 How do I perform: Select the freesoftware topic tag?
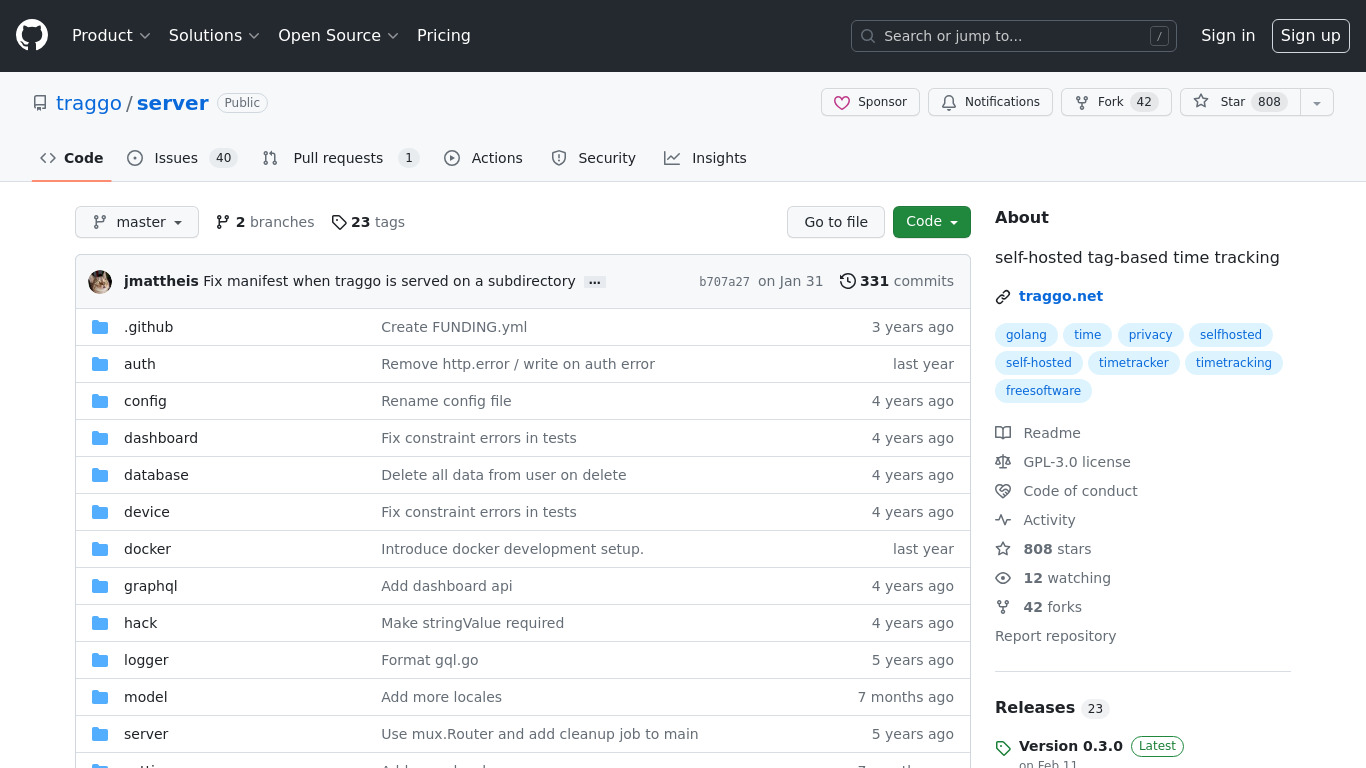click(1043, 391)
